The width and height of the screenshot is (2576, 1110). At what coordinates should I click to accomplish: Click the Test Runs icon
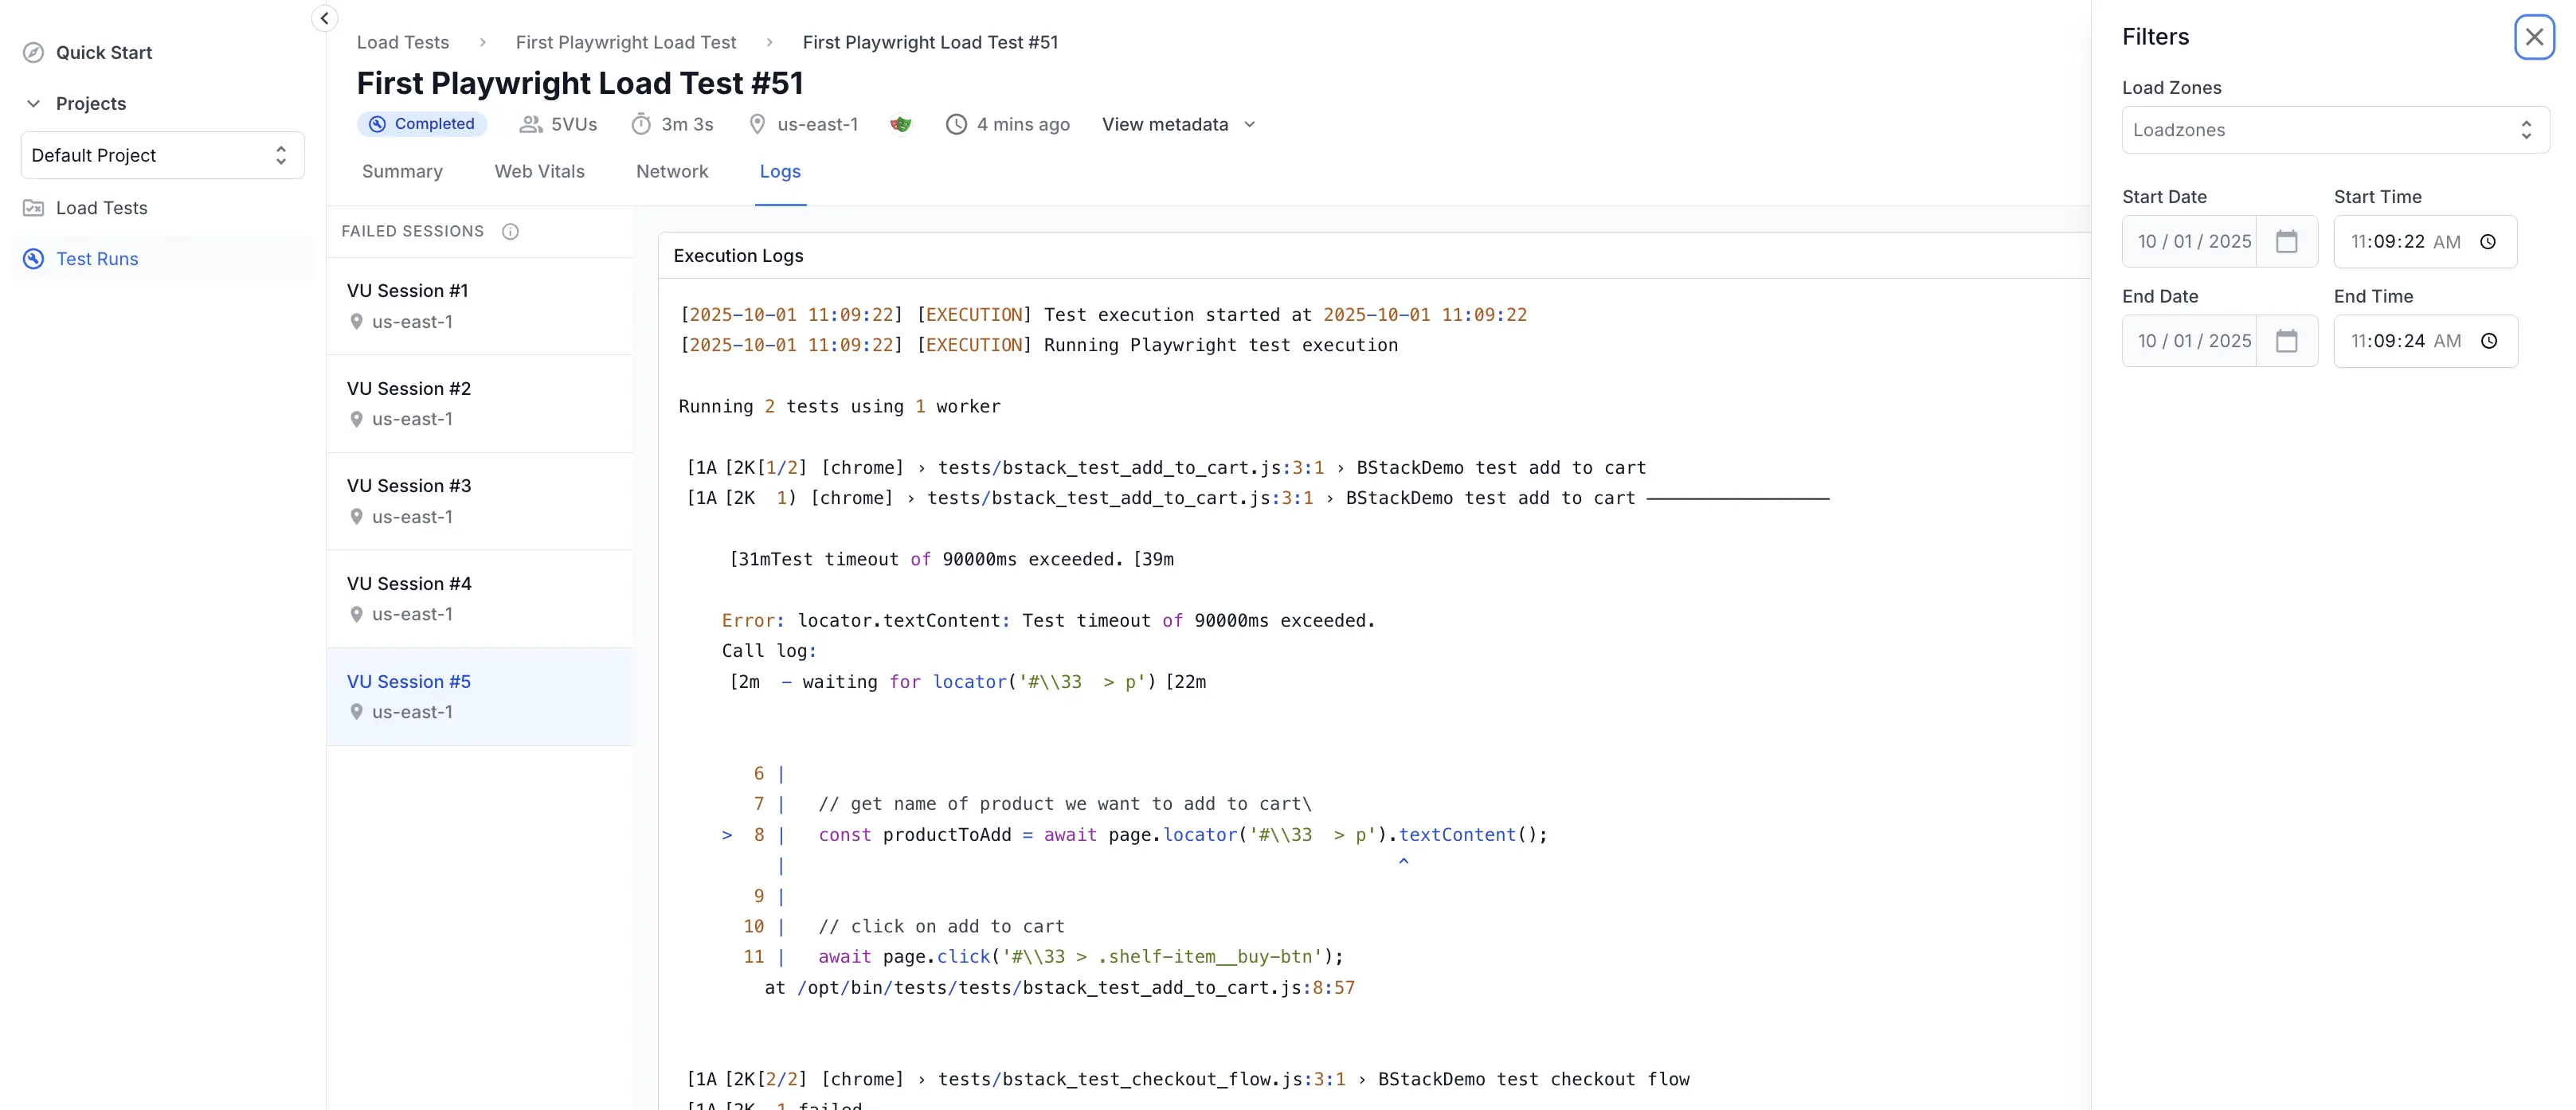point(33,258)
